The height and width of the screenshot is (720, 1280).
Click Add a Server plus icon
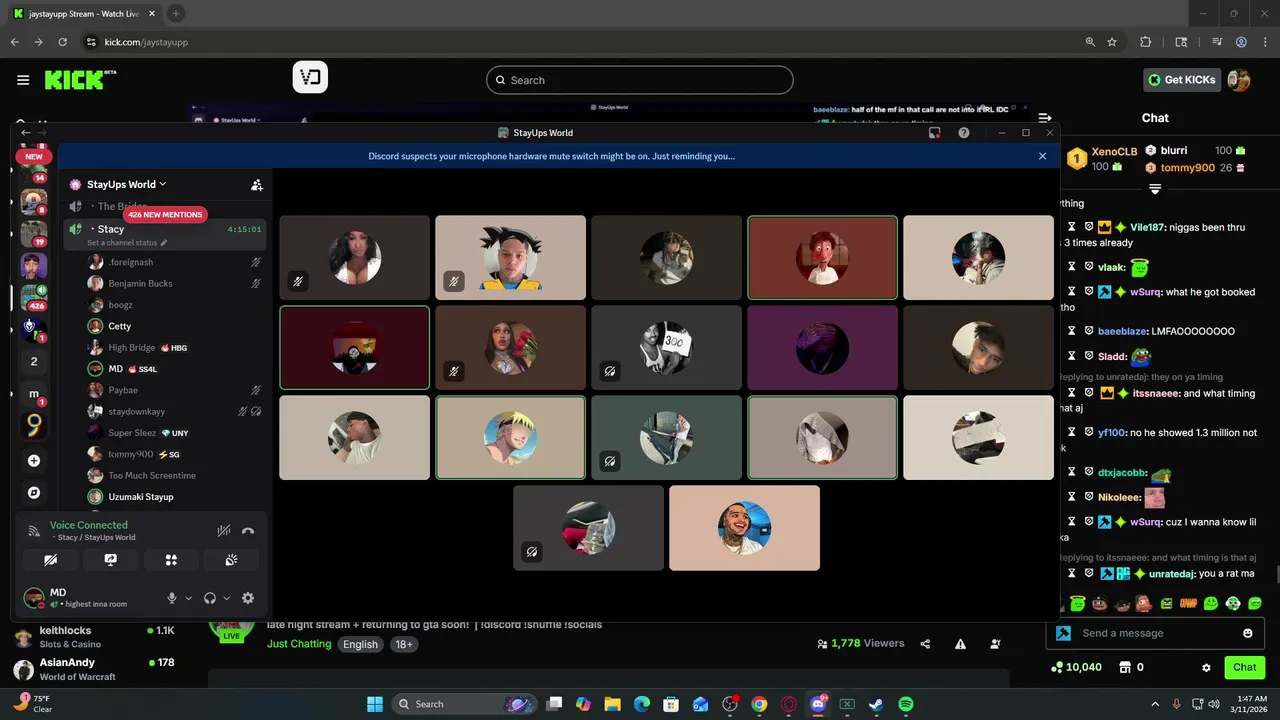34,461
